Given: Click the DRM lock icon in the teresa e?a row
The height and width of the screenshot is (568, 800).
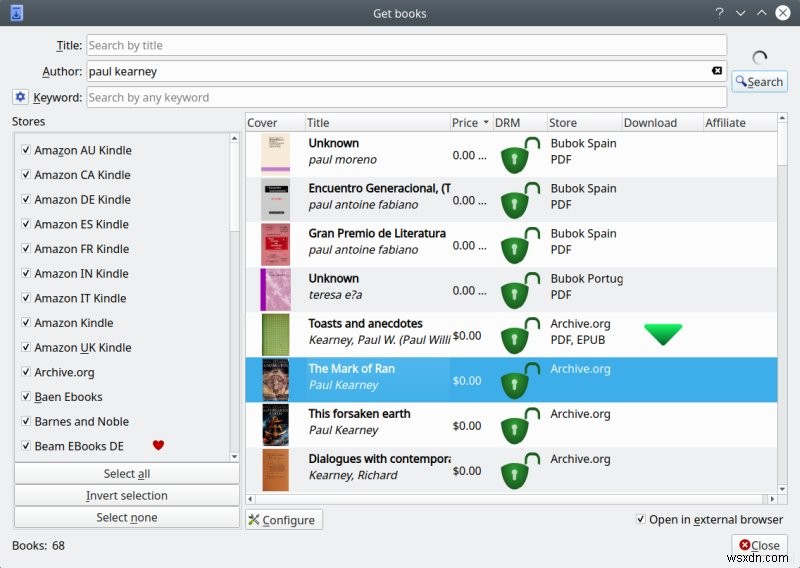Looking at the screenshot, I should (x=519, y=290).
